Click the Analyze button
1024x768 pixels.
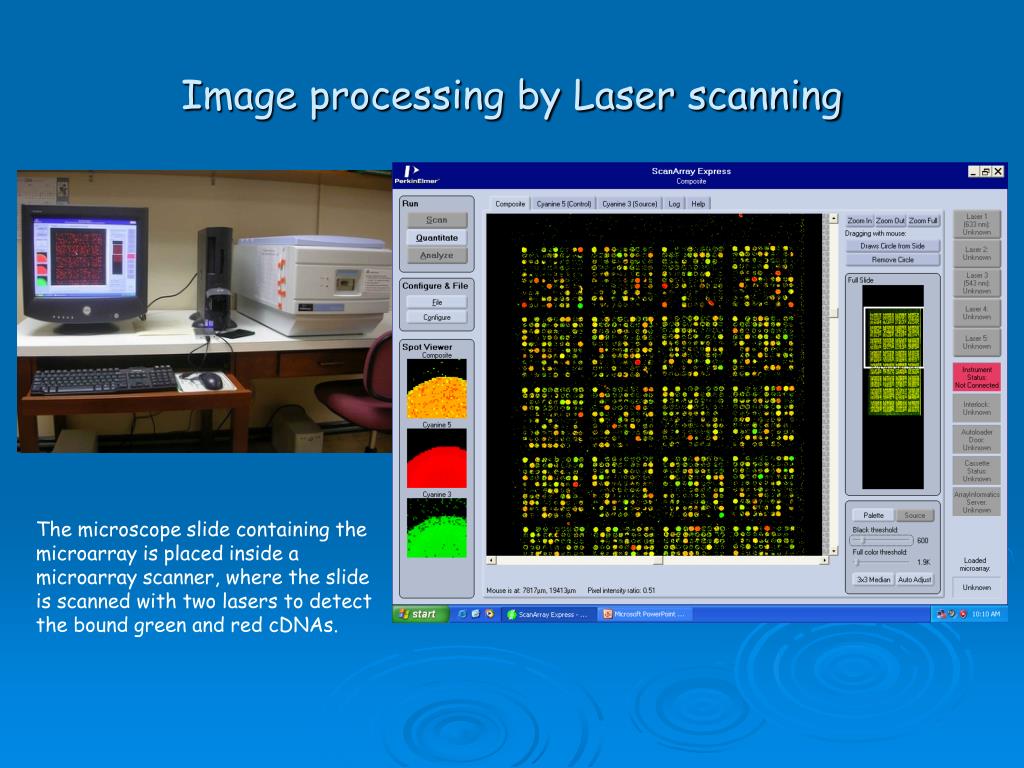click(436, 255)
